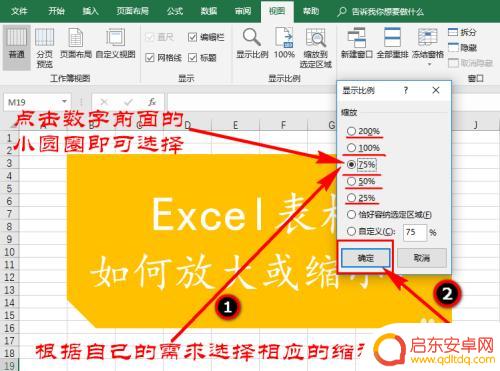
Task: Click the custom zoom percentage field
Action: [x=415, y=232]
